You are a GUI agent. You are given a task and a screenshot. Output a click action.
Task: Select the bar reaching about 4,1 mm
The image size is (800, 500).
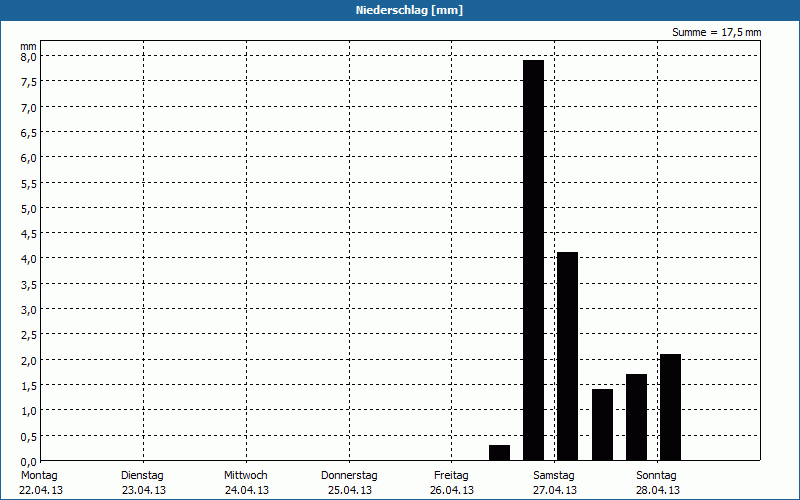567,356
